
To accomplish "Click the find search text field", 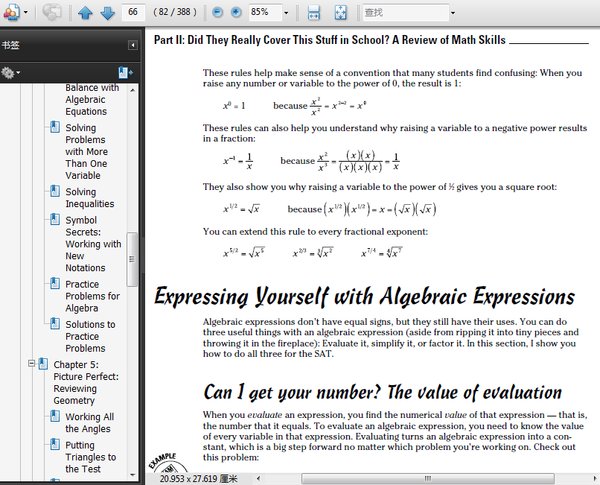I will [405, 12].
